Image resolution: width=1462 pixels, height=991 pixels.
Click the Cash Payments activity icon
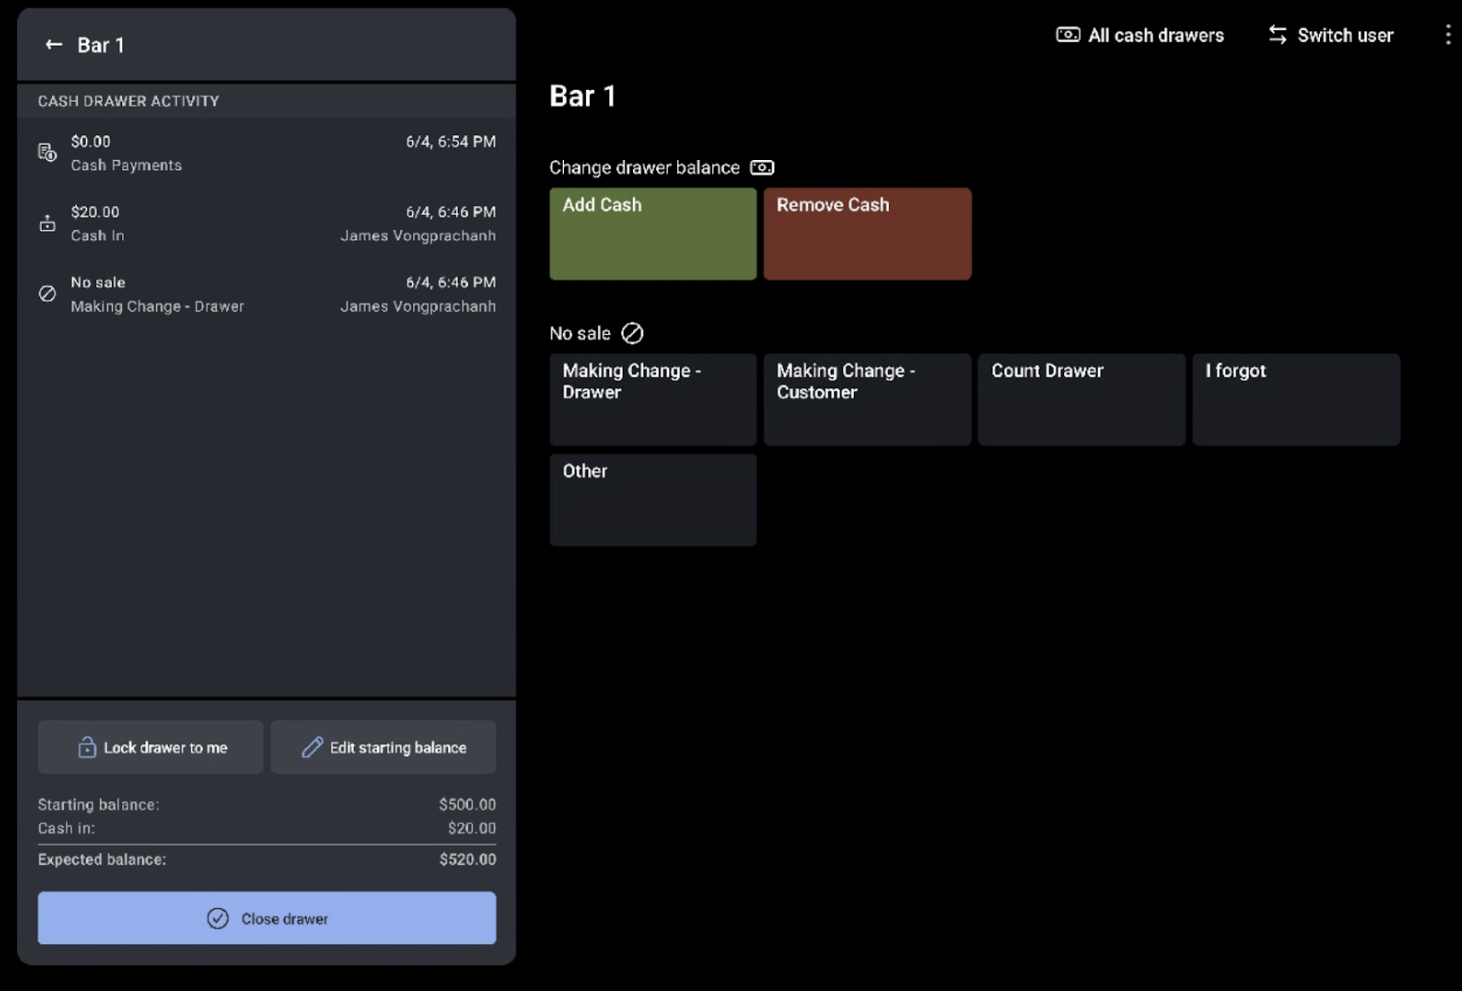pyautogui.click(x=47, y=153)
